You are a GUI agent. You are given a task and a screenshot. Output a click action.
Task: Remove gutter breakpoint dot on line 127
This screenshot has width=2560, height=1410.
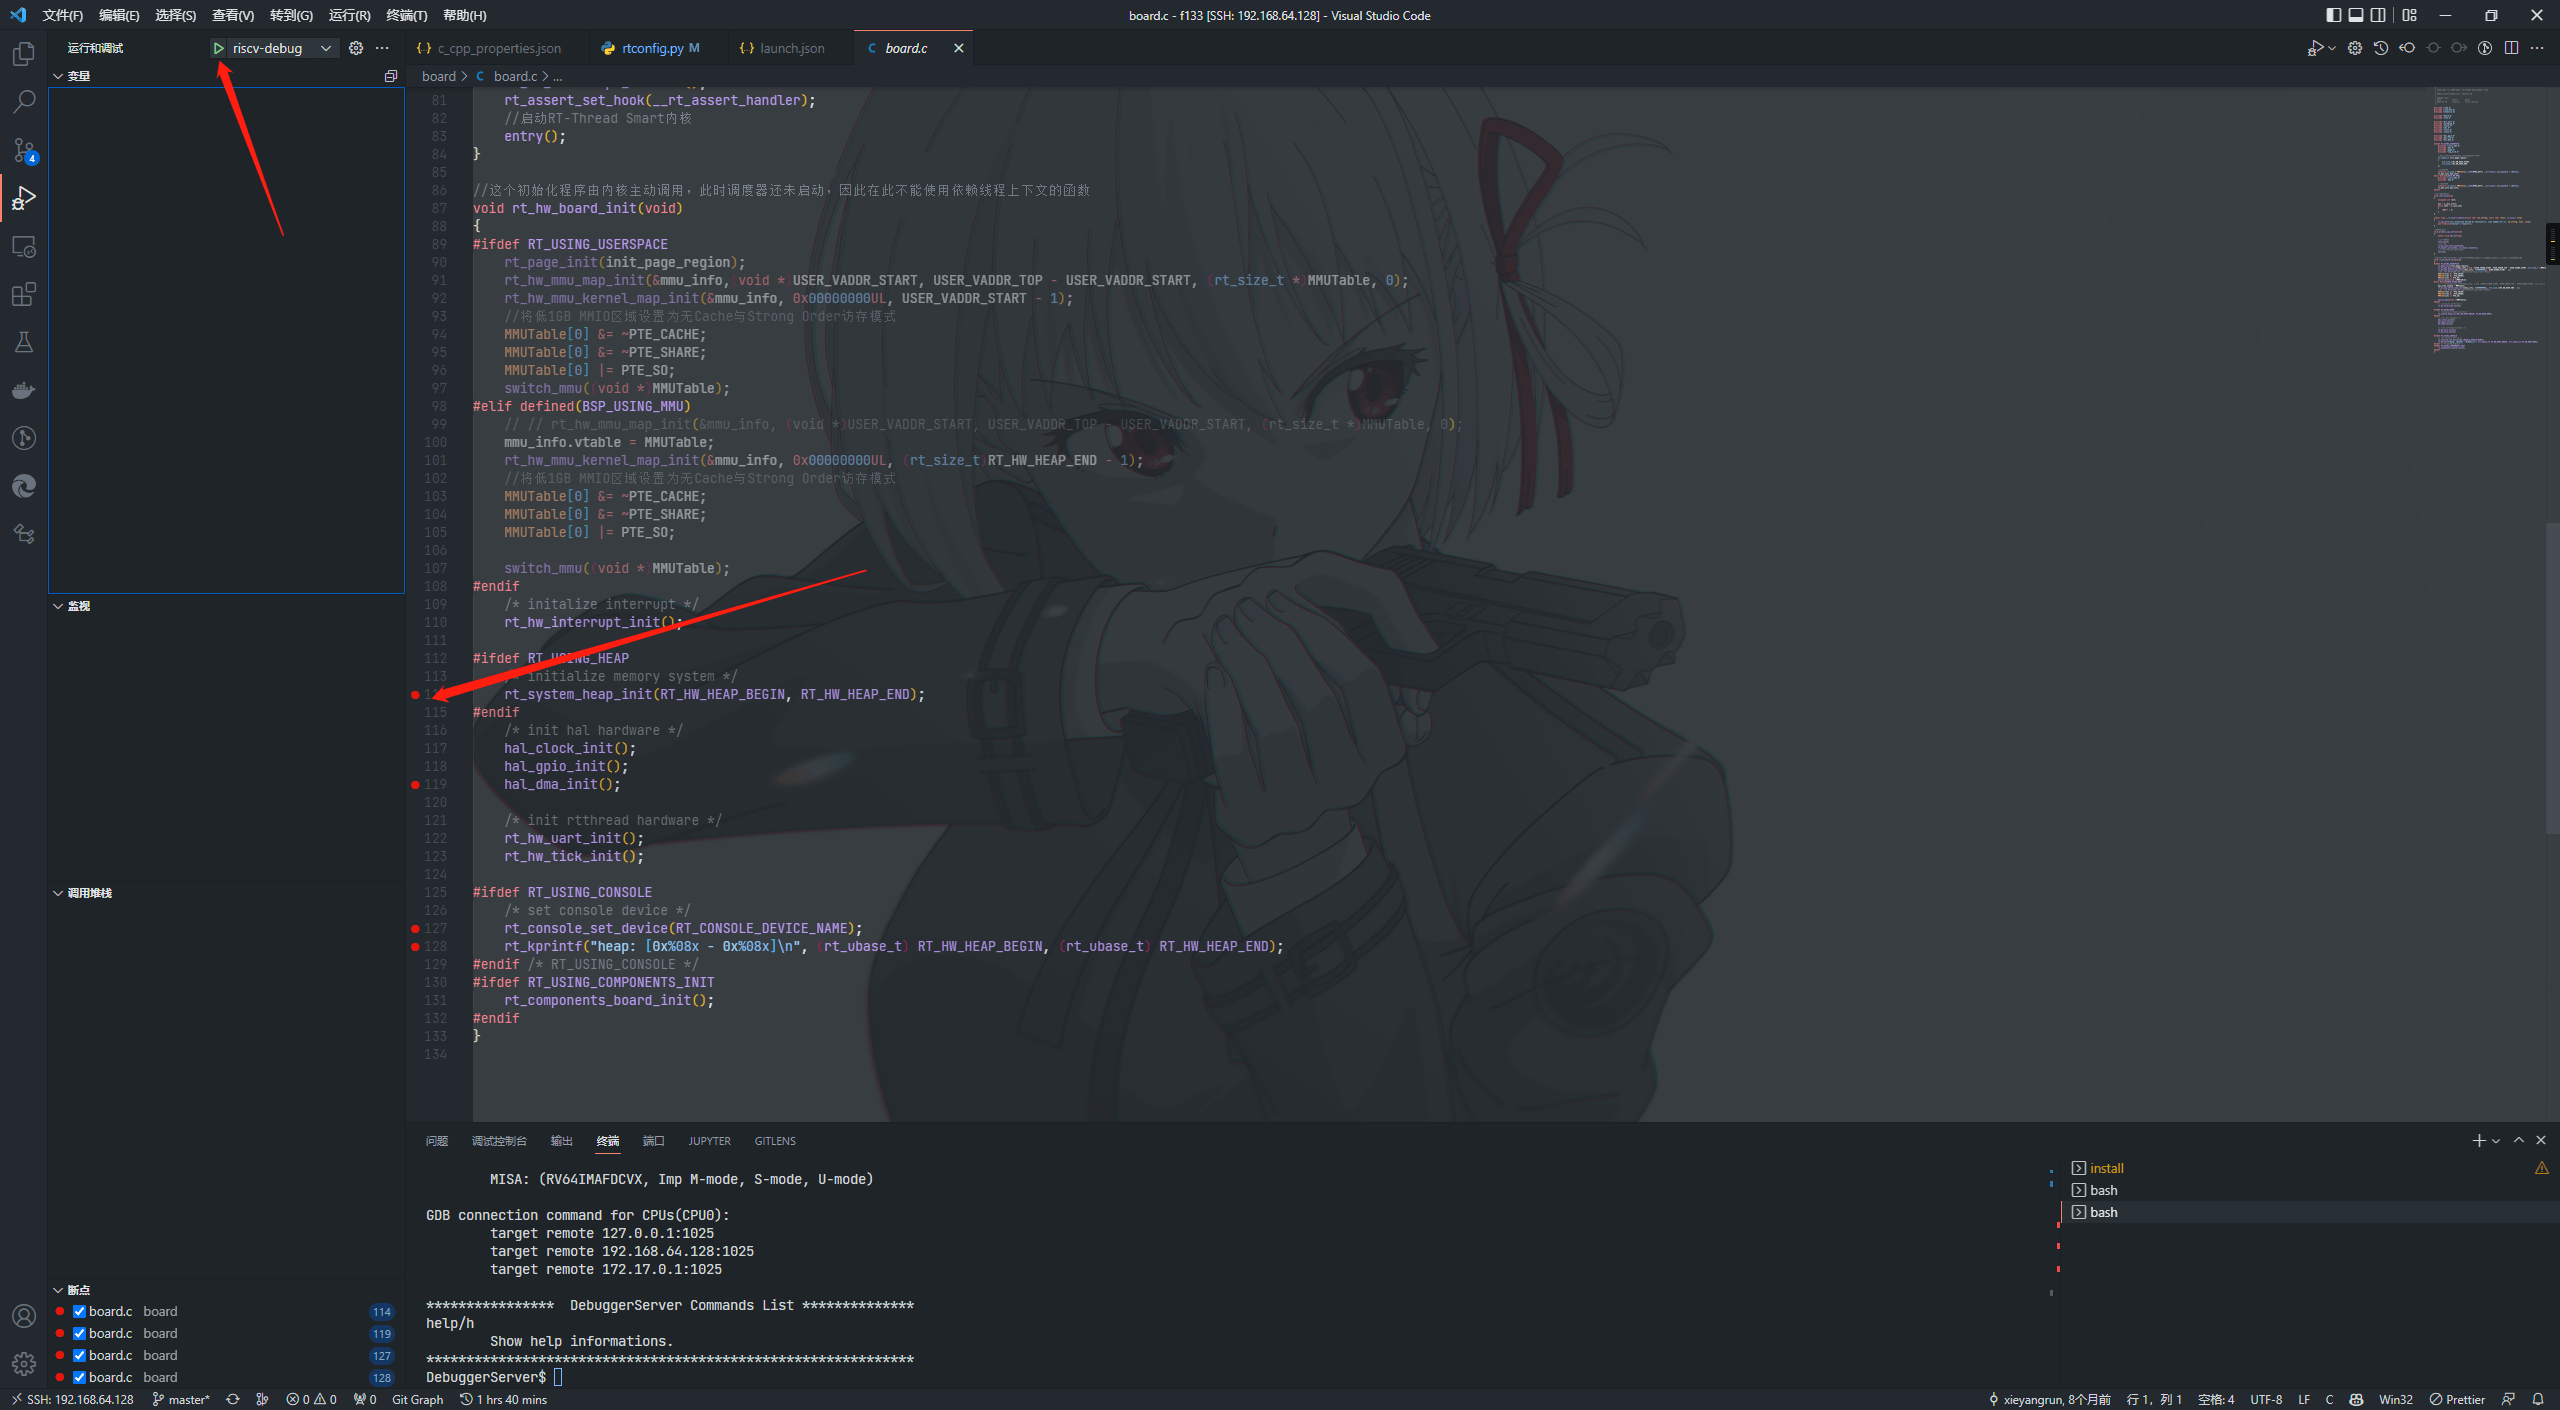tap(415, 929)
